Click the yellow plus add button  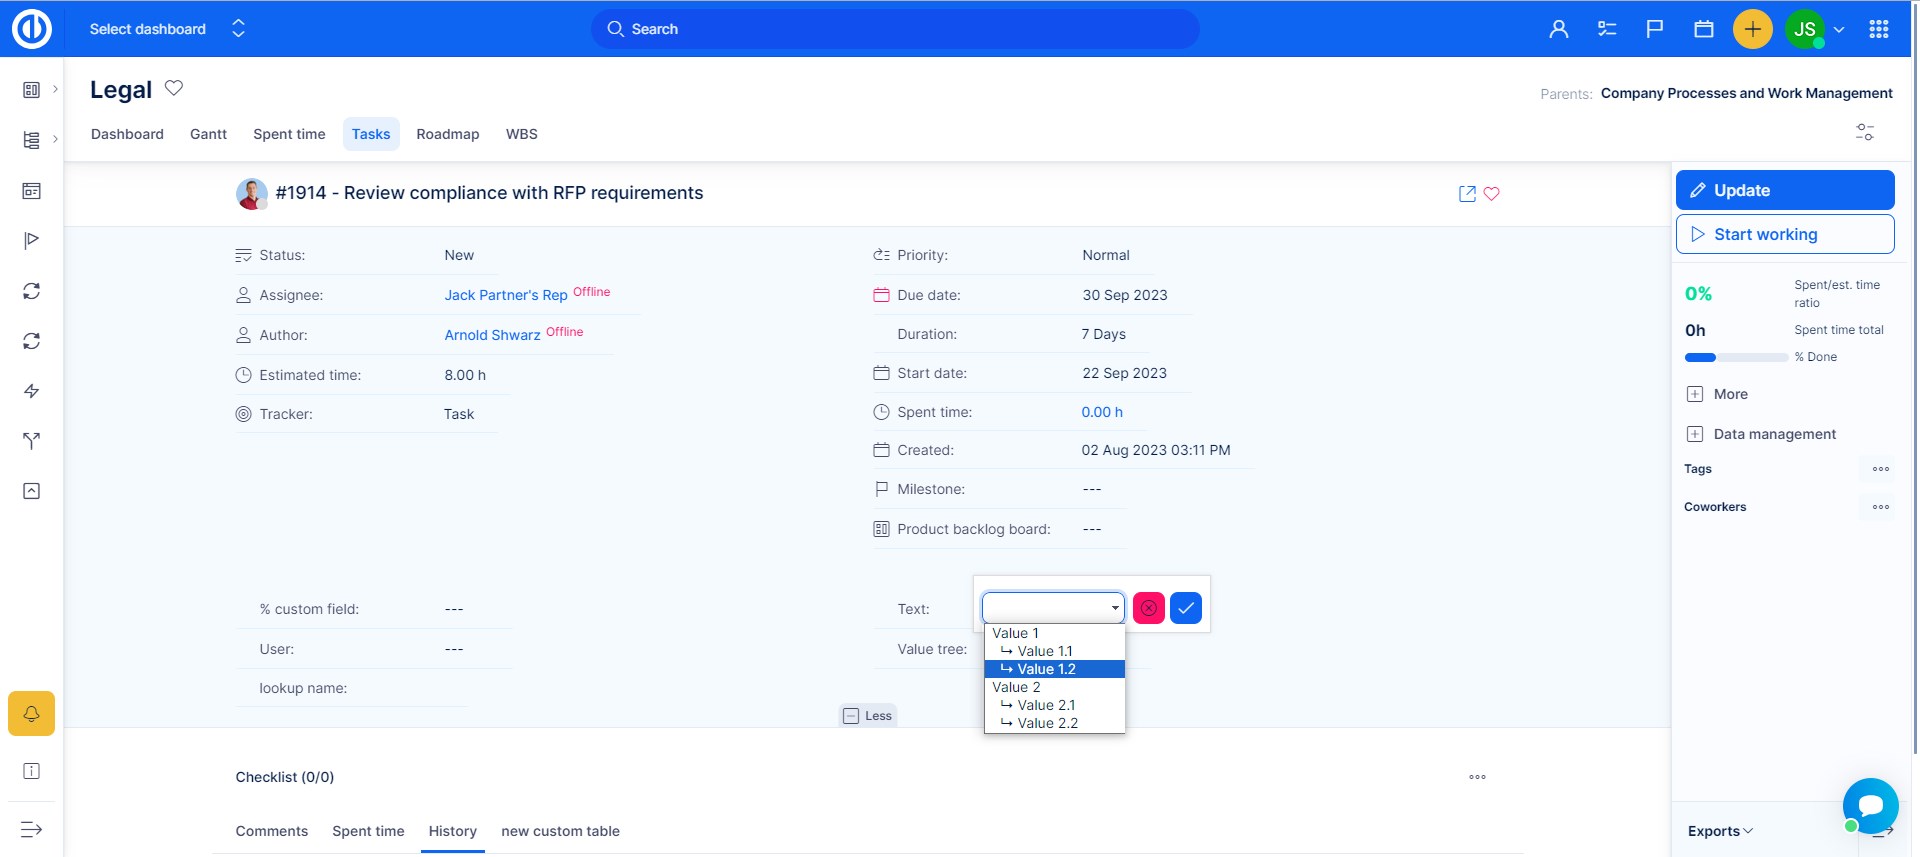1752,29
